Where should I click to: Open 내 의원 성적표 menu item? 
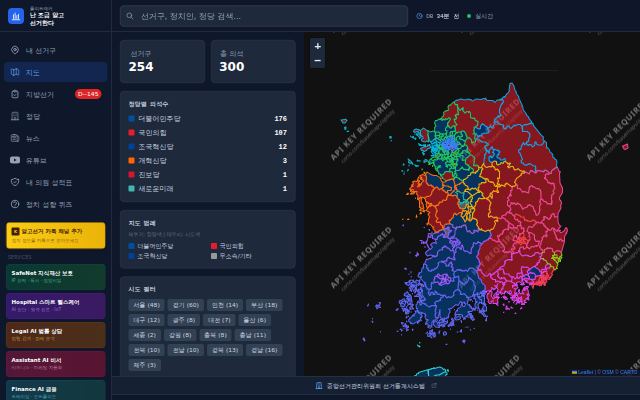[56, 182]
